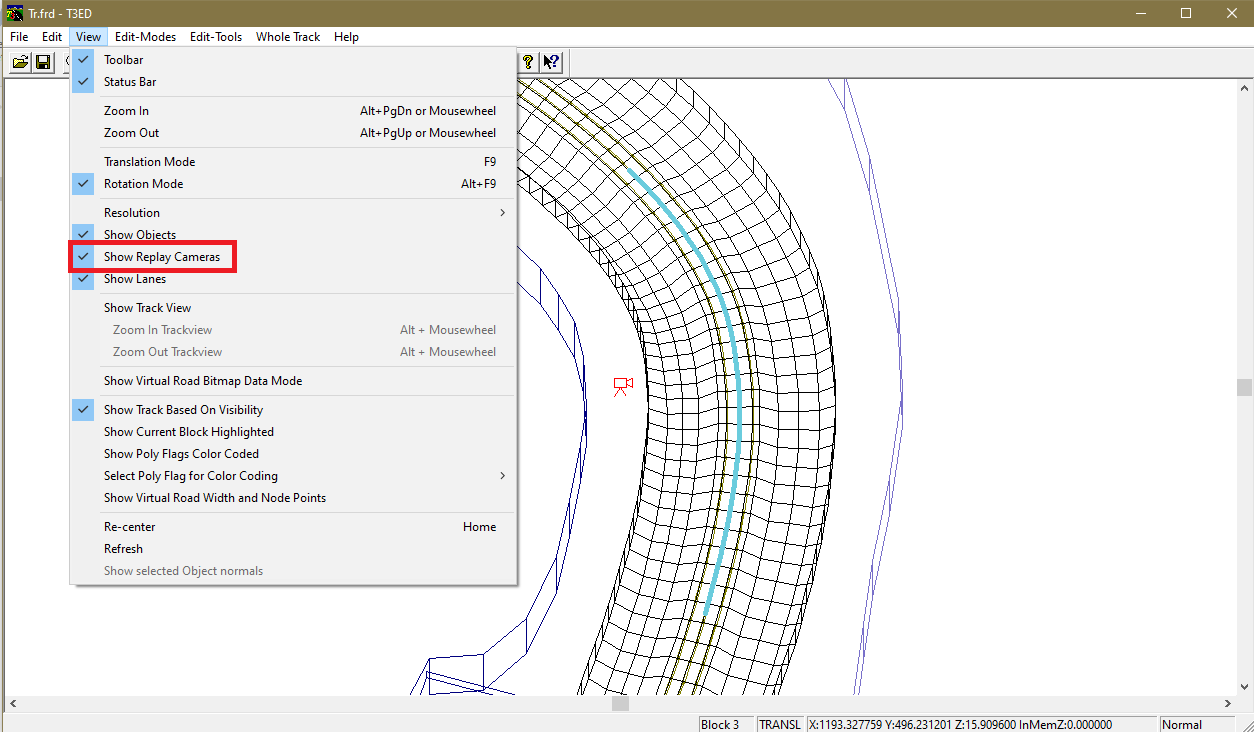Choose Re-center menu entry
1254x732 pixels.
[293, 527]
